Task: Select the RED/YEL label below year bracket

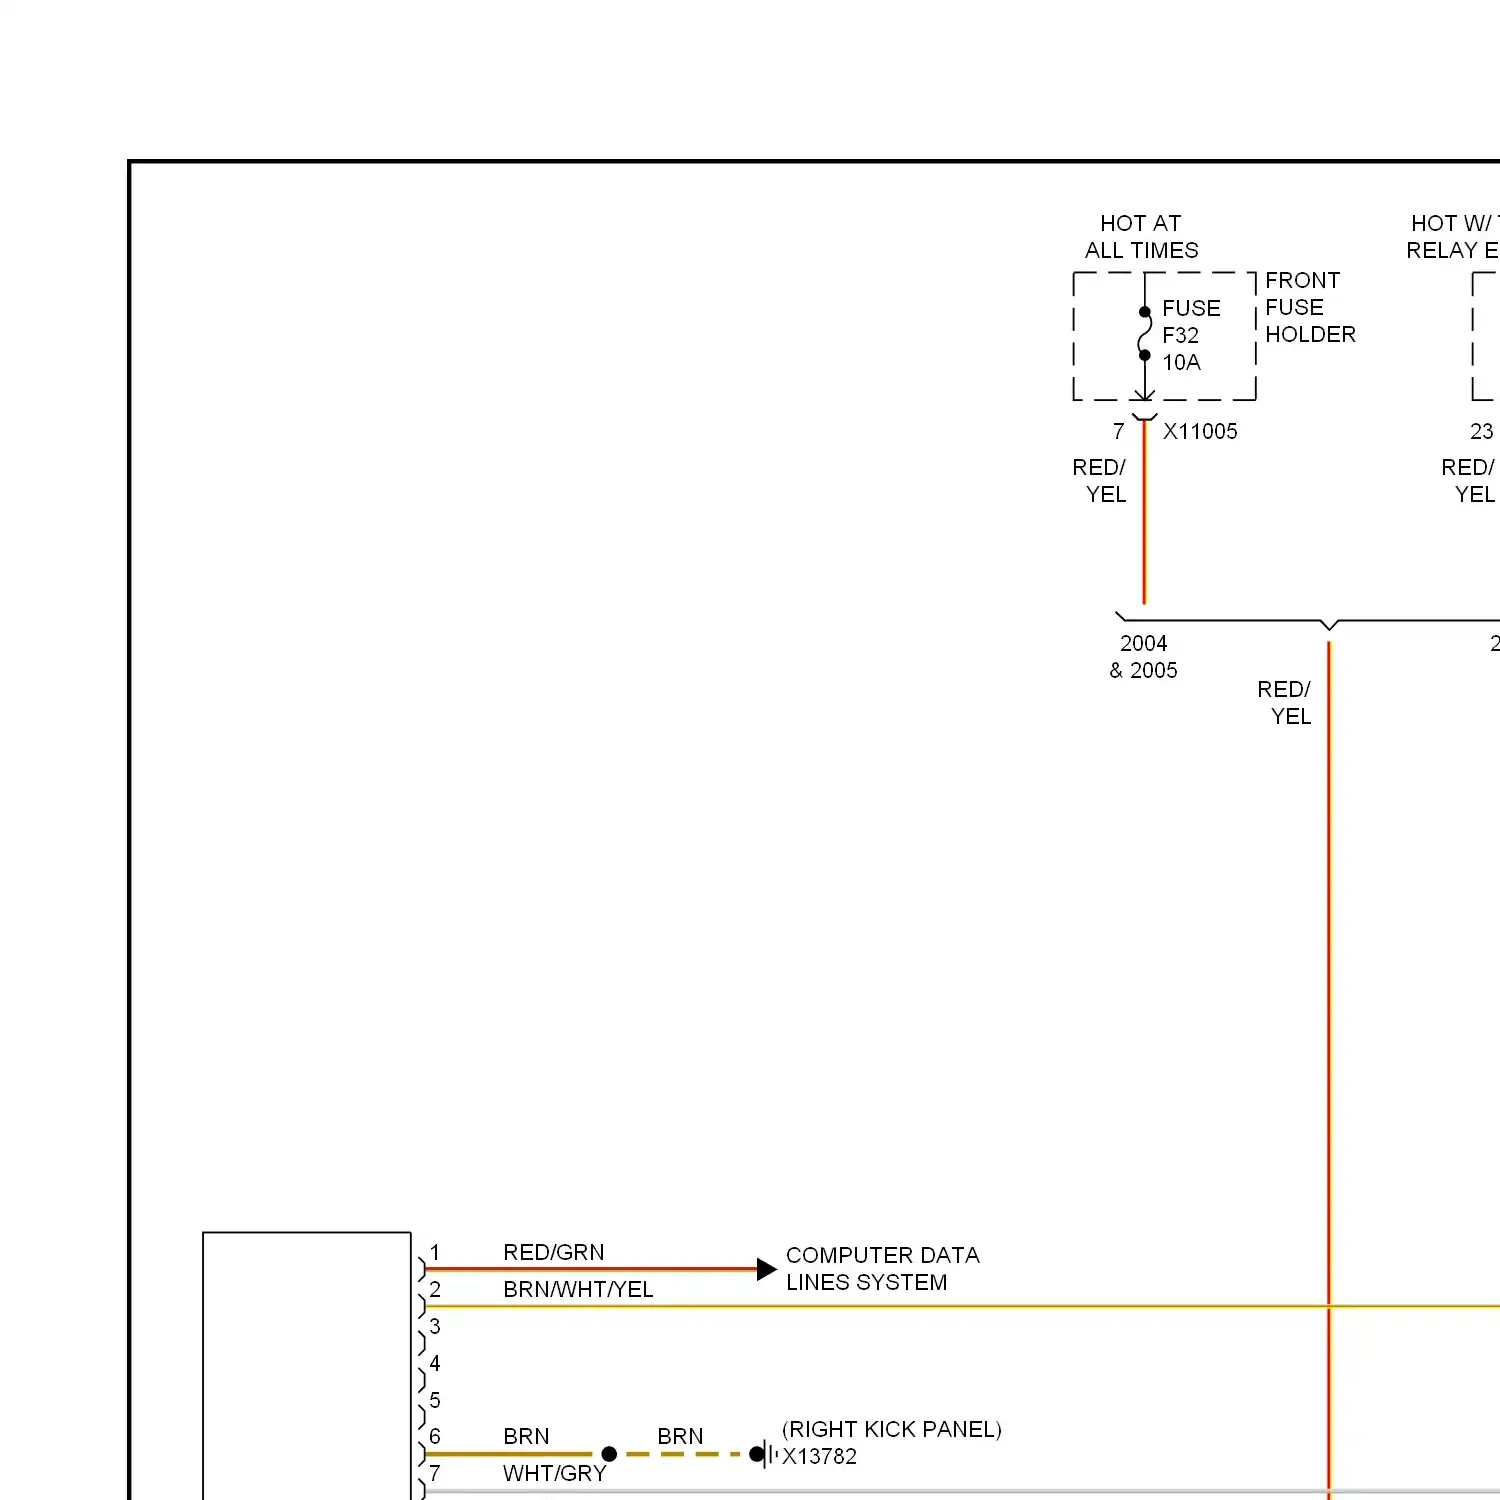Action: pos(1284,703)
